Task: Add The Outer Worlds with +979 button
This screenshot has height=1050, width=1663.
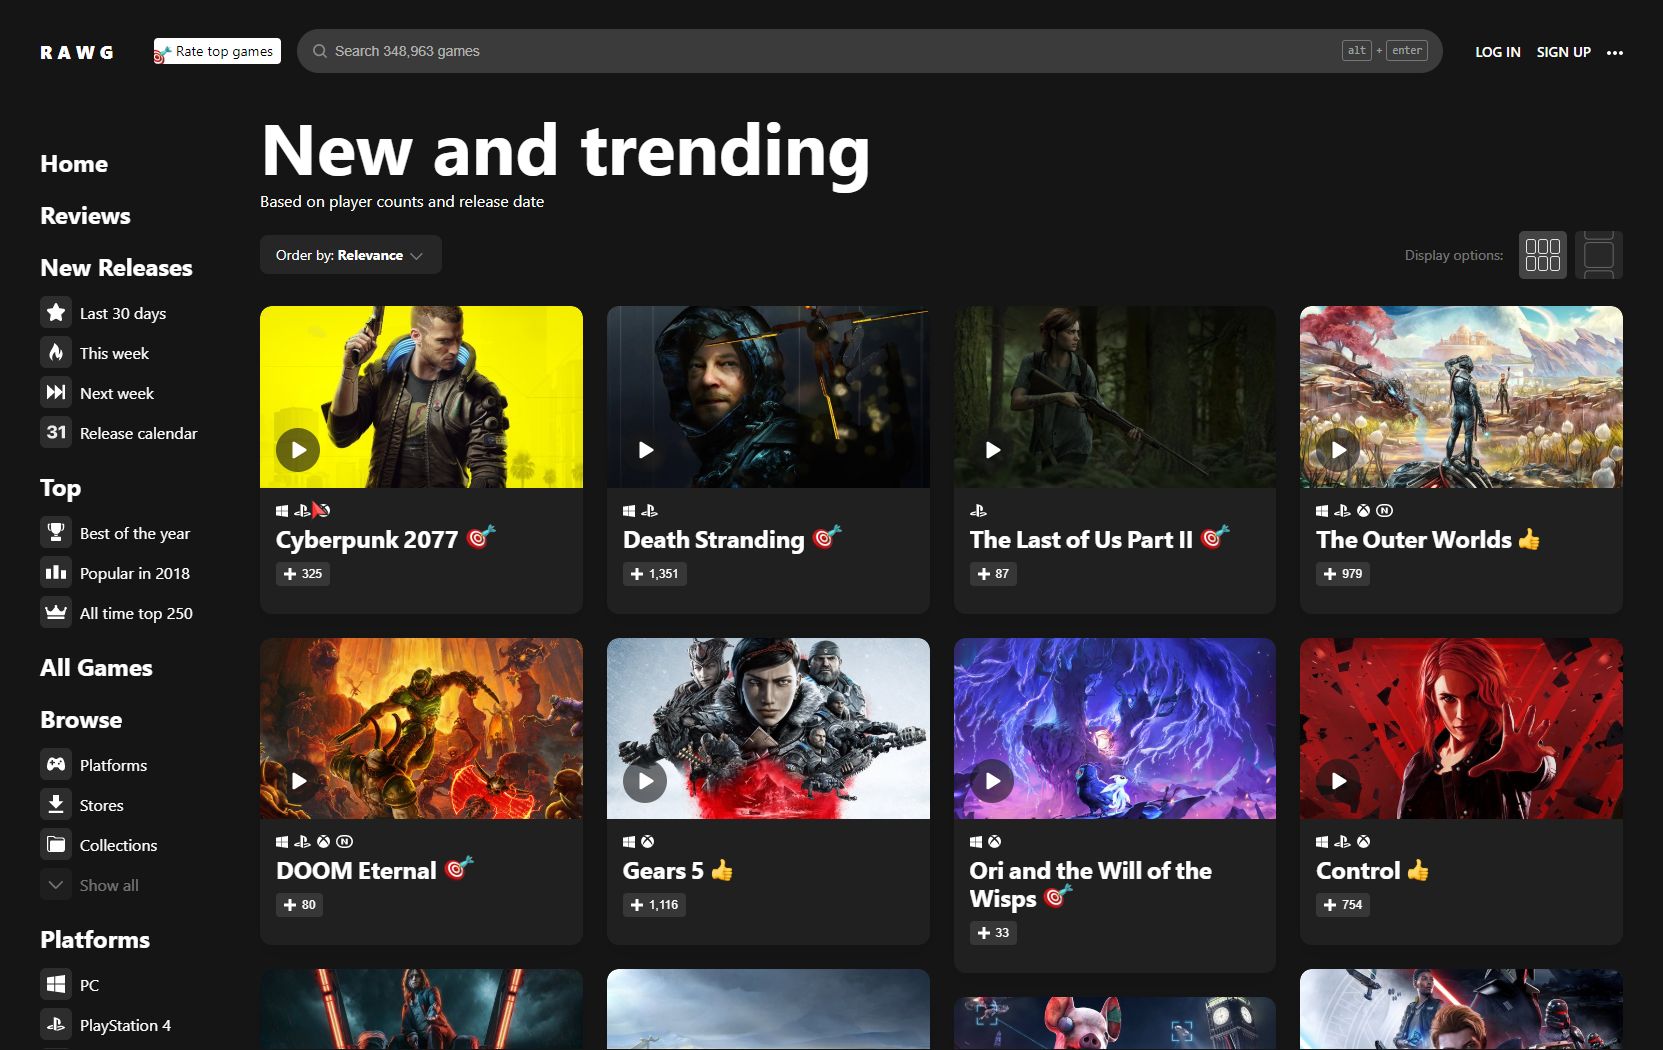Action: click(1343, 574)
